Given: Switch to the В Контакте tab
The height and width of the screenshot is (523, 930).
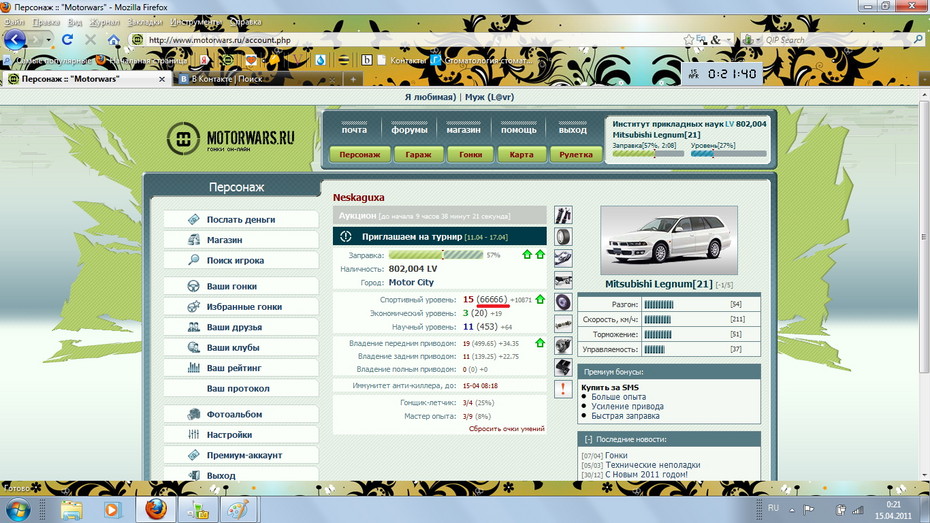Looking at the screenshot, I should tap(225, 78).
